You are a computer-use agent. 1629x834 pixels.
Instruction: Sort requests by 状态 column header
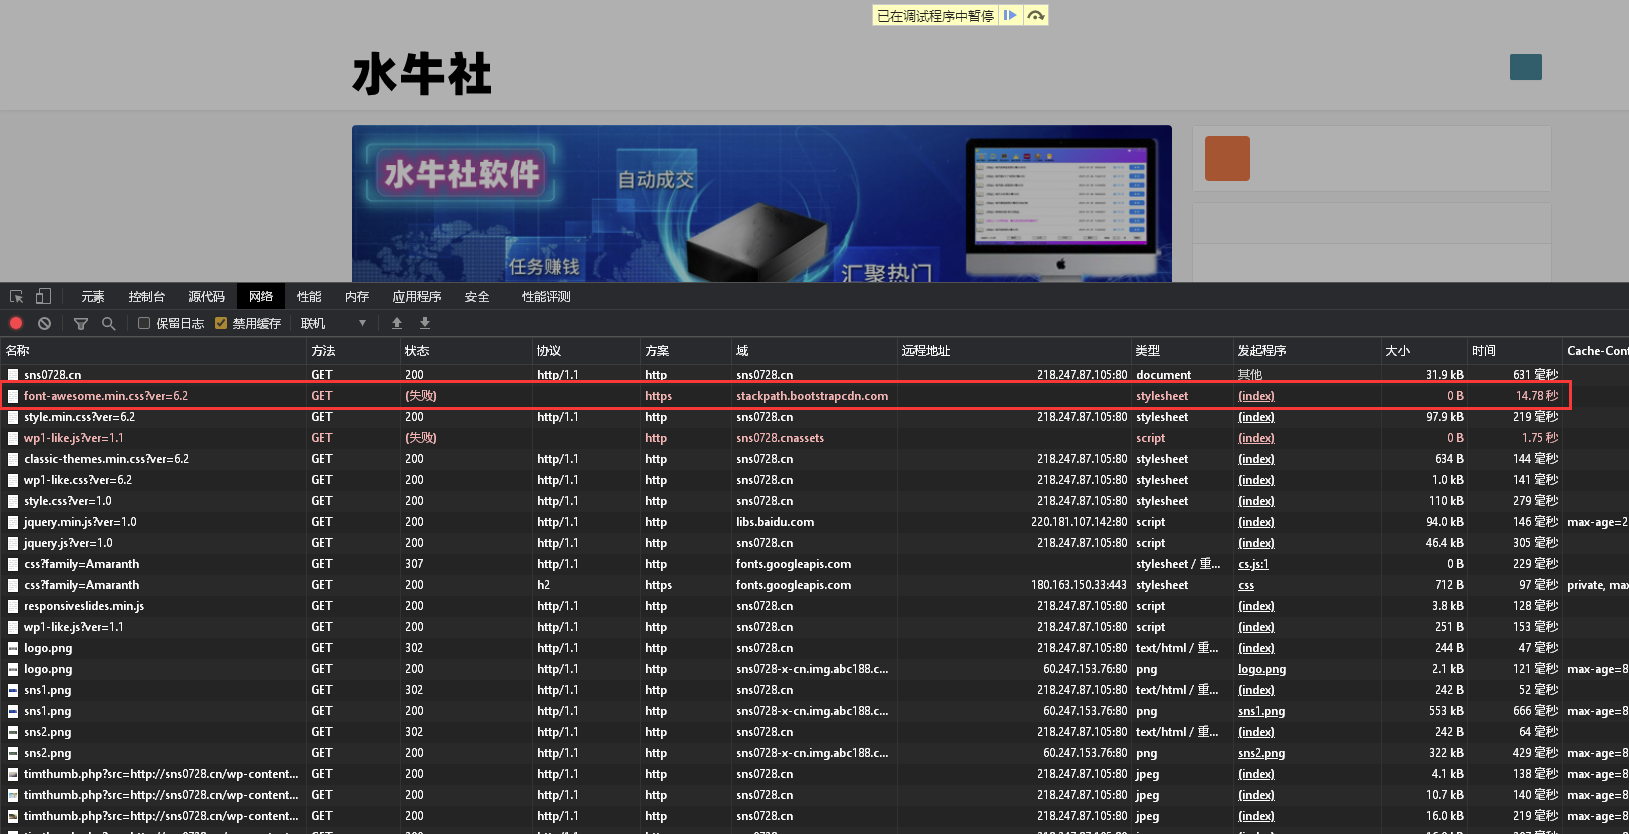417,351
